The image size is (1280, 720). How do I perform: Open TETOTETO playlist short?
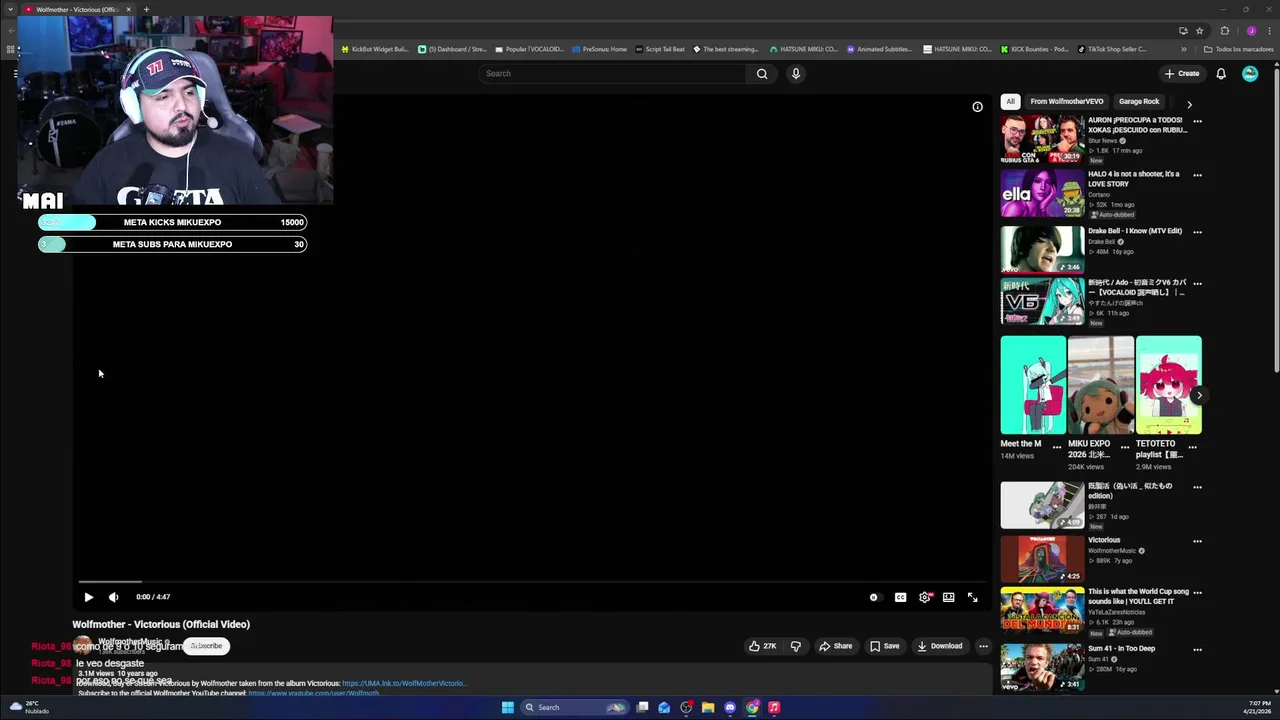[1169, 385]
